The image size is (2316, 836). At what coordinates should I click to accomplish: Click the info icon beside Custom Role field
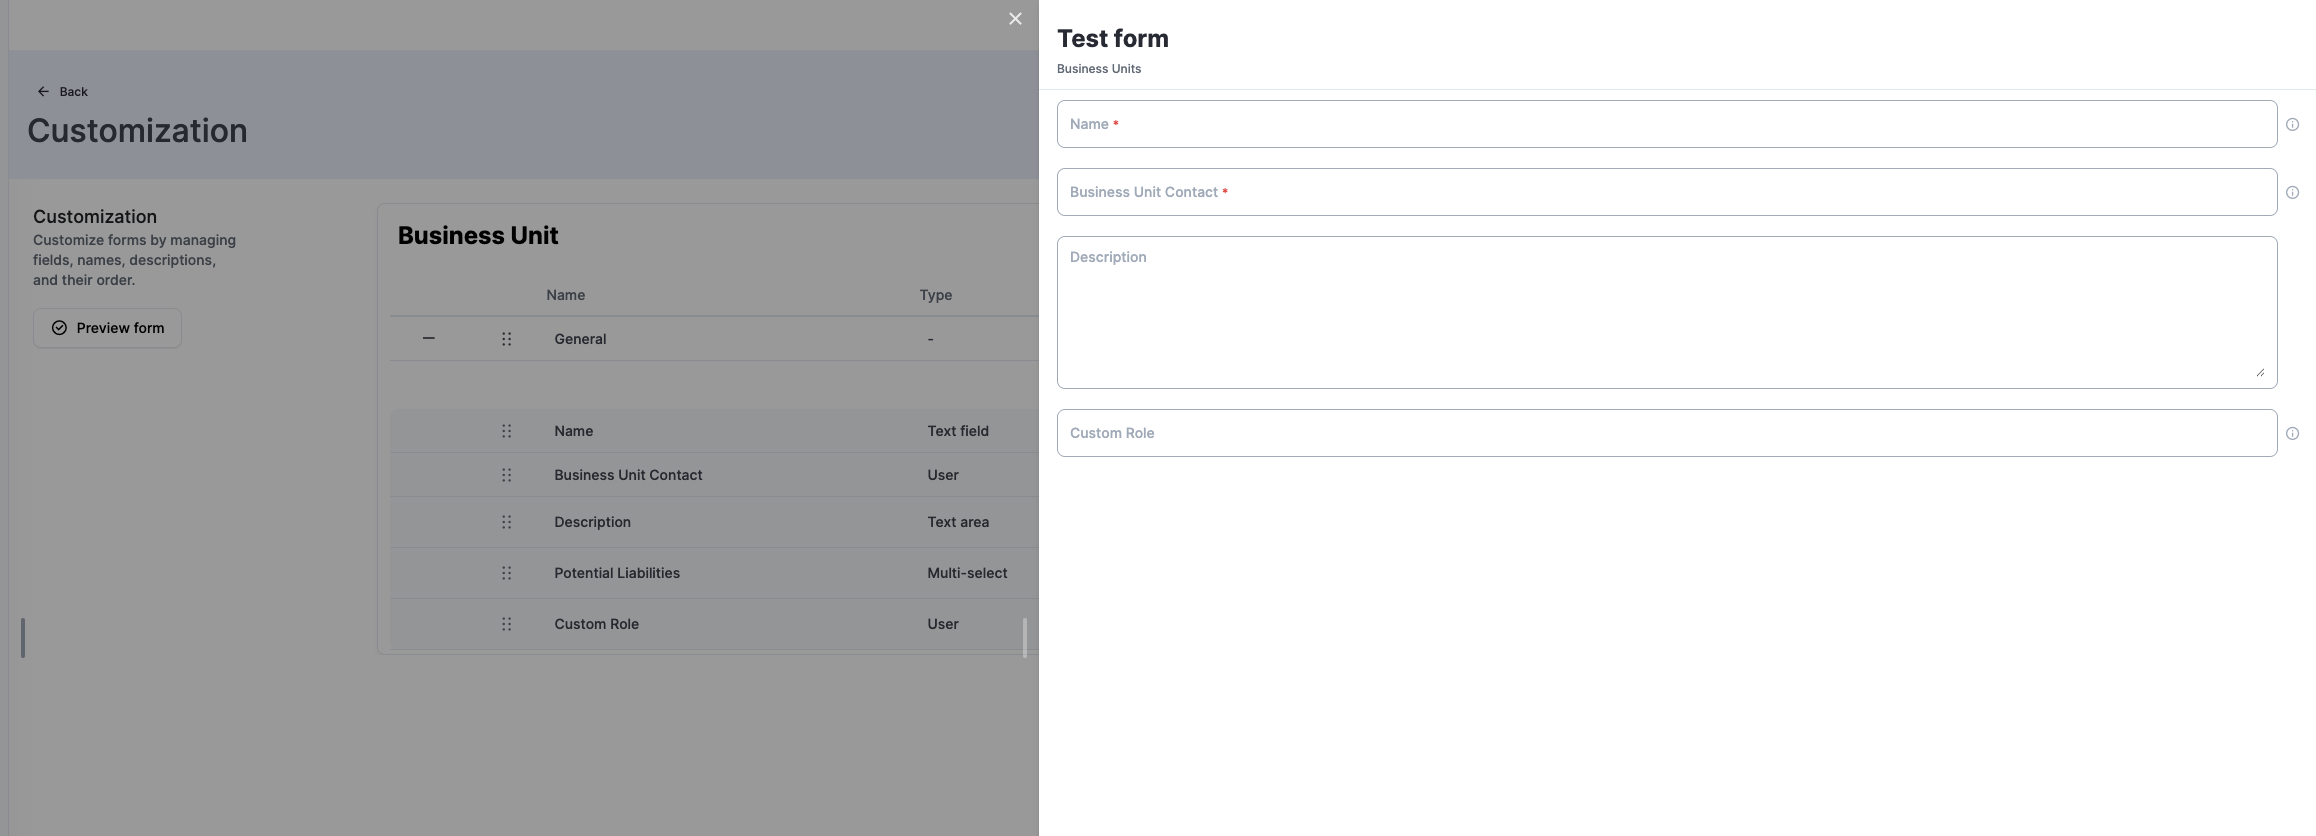(x=2292, y=434)
